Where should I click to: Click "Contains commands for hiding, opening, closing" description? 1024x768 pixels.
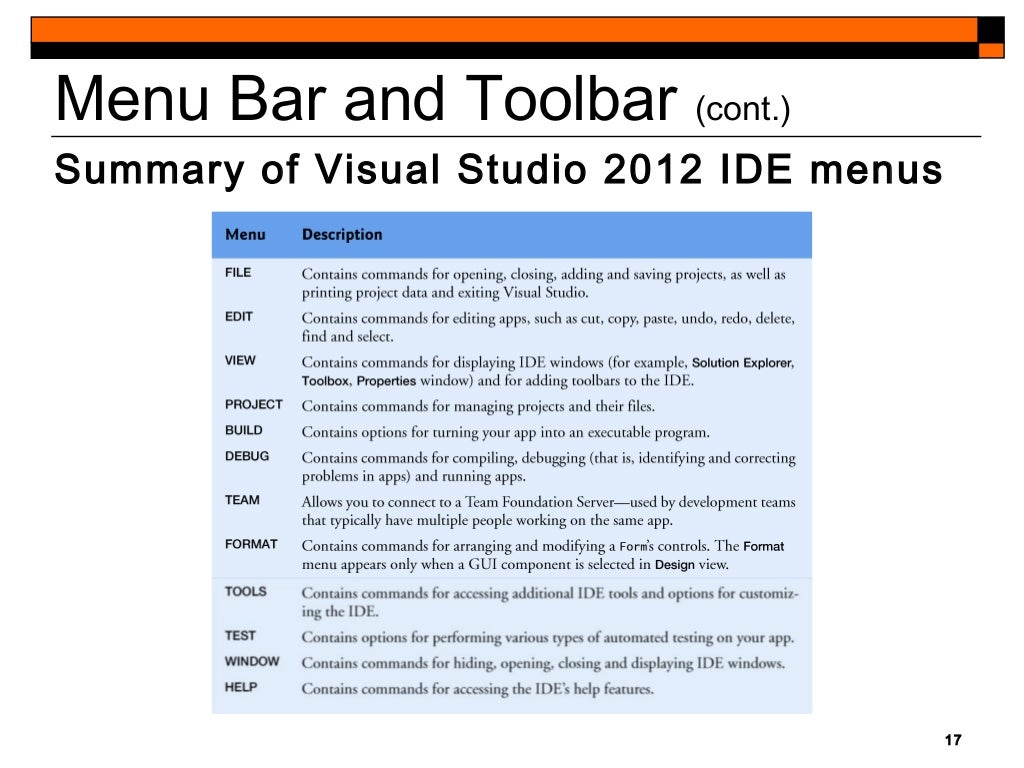coord(543,664)
